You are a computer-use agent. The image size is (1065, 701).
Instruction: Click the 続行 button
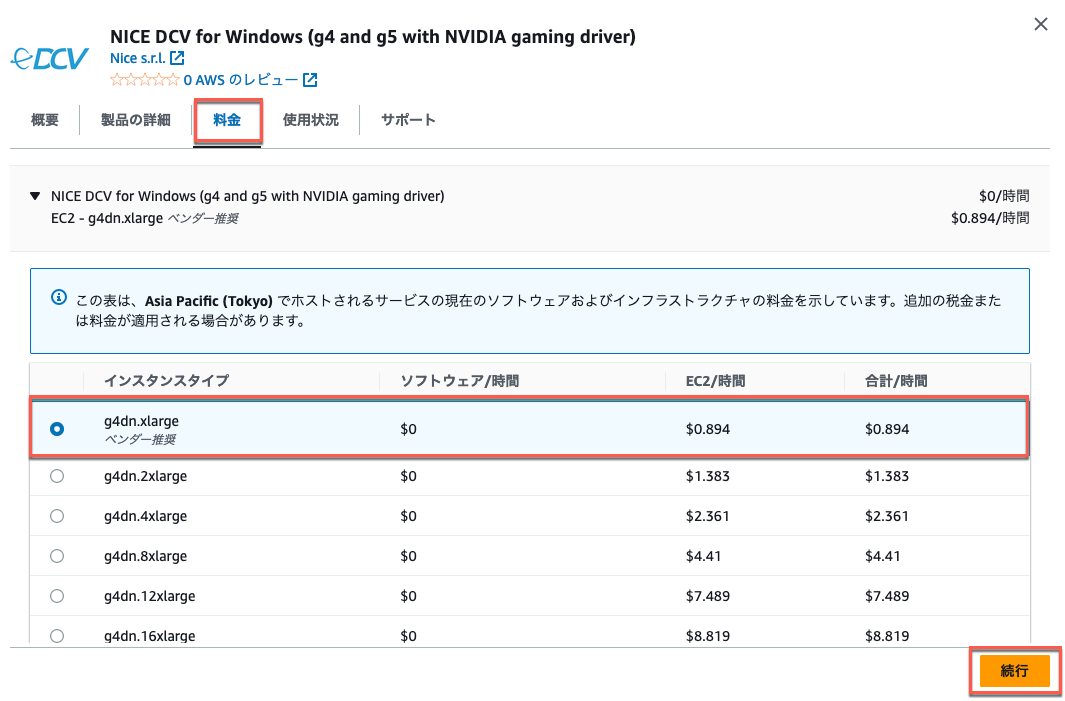[1015, 671]
